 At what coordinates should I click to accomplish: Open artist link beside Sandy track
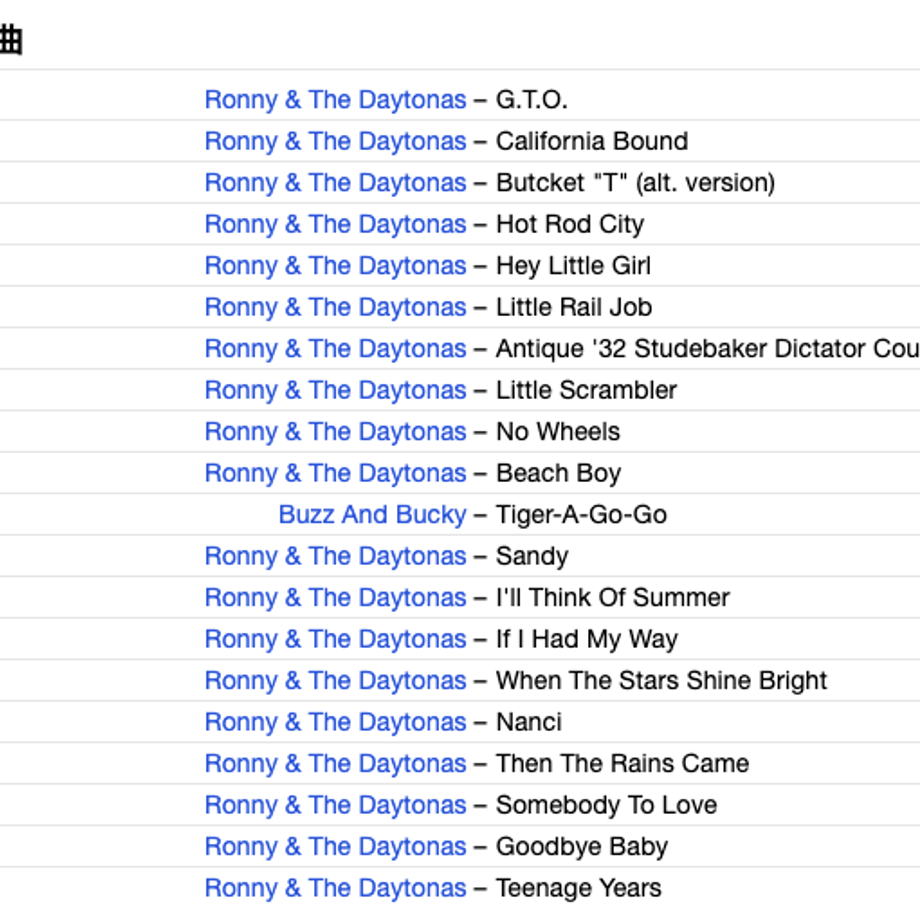tap(335, 556)
